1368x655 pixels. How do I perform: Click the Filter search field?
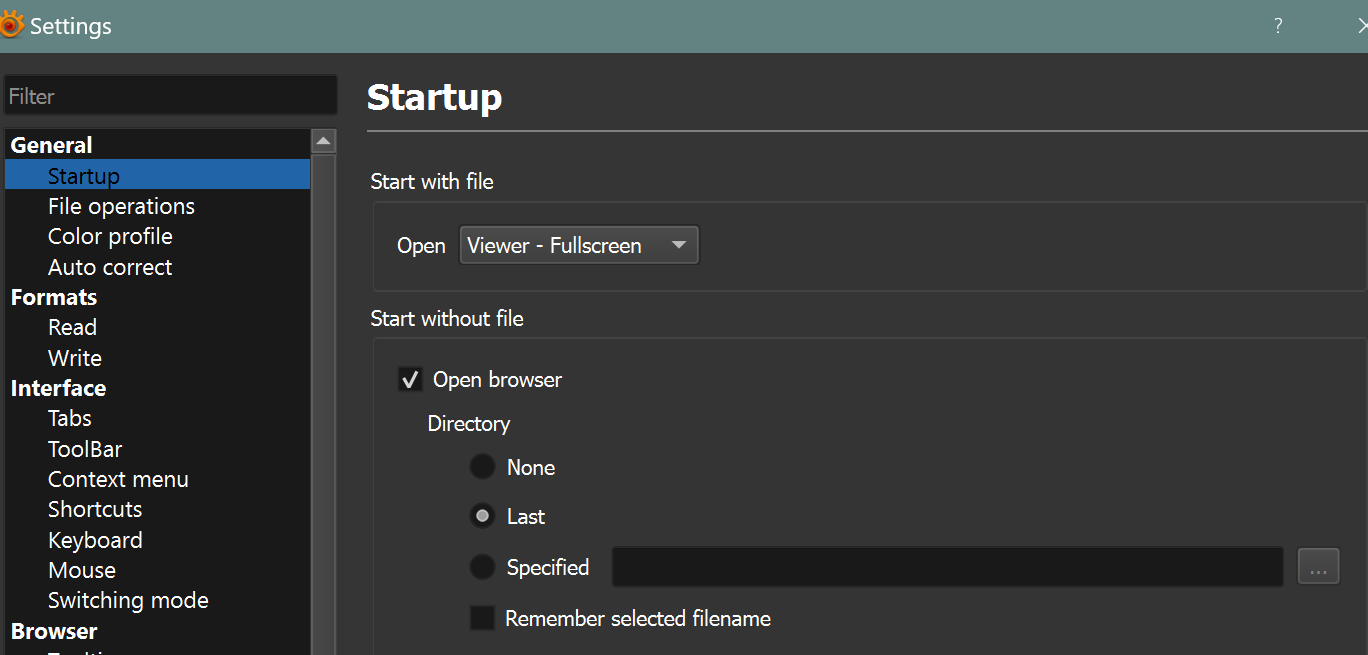(x=170, y=96)
